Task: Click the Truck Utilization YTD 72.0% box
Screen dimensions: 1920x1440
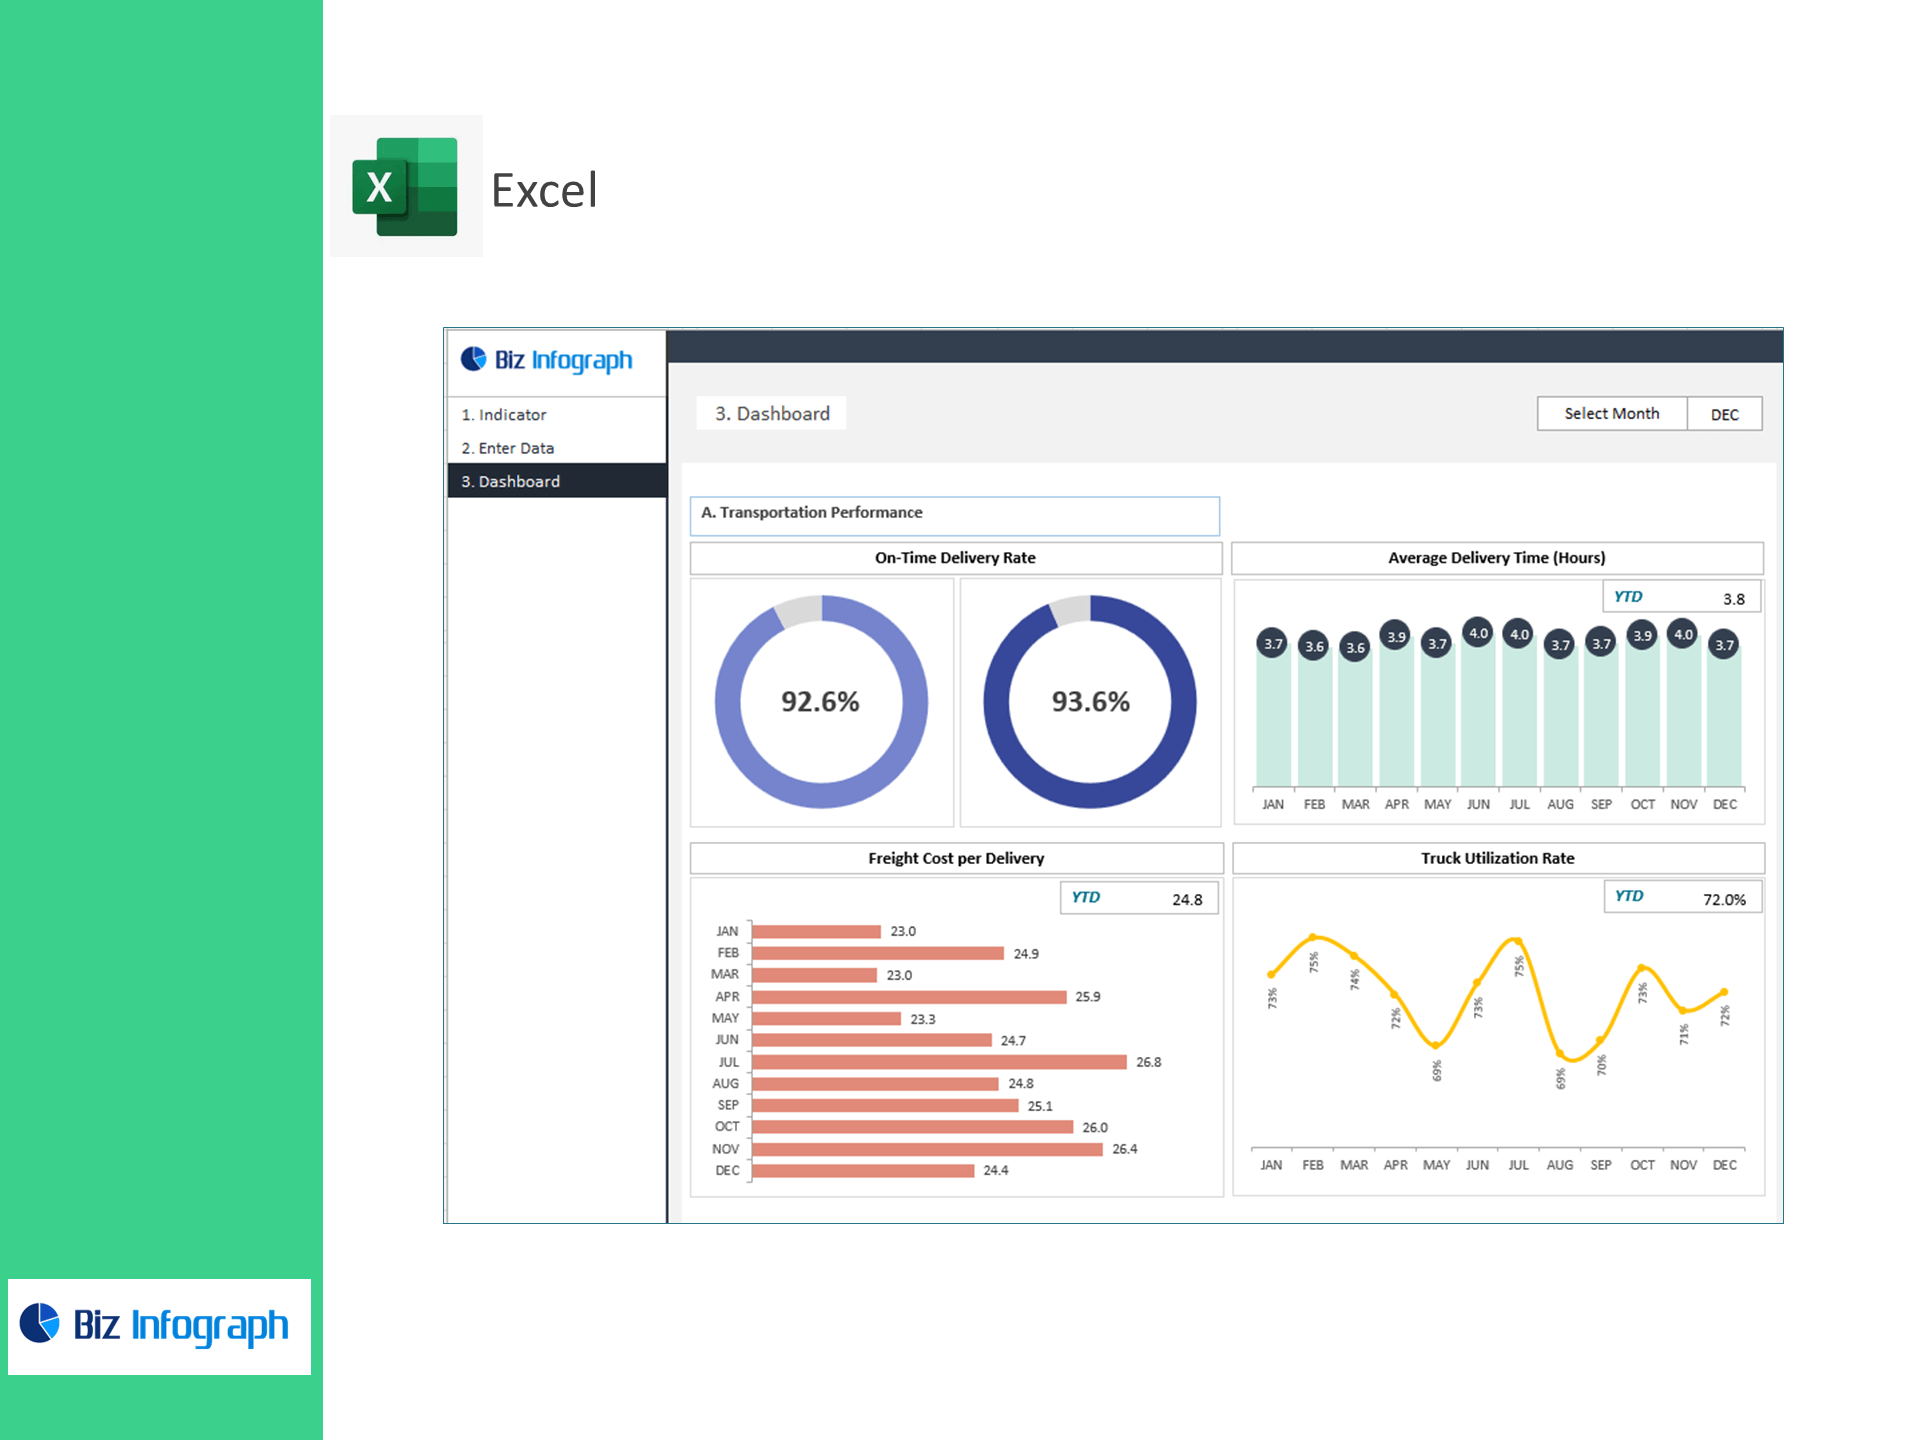Action: [x=1682, y=898]
